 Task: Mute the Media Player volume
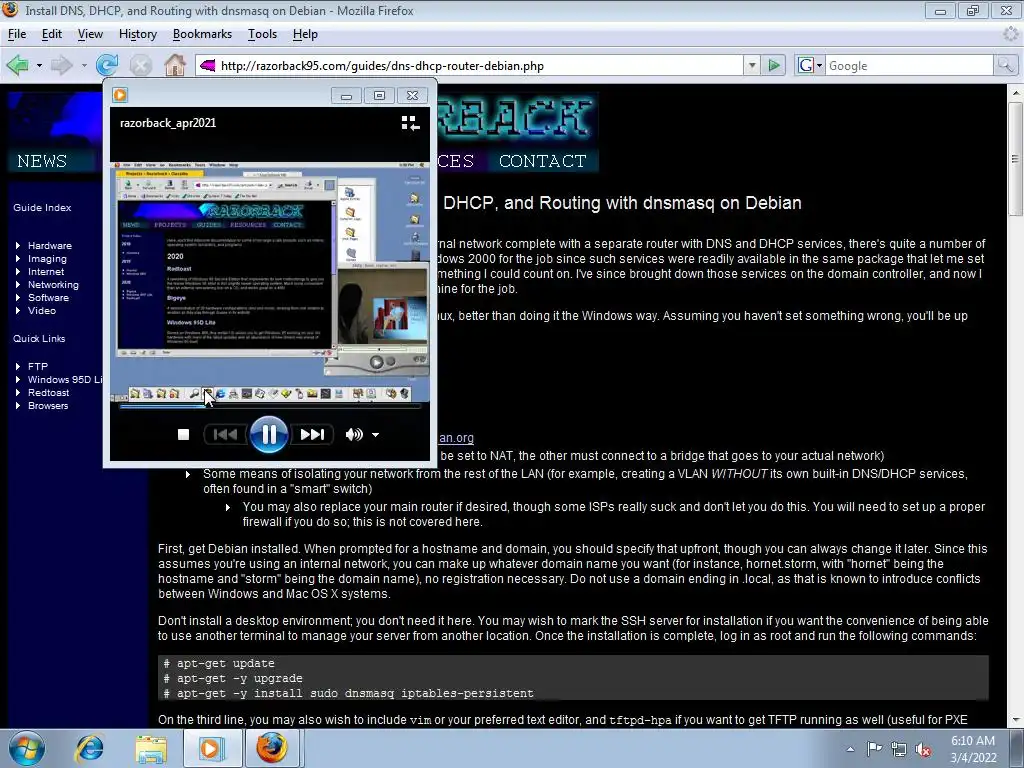point(353,434)
